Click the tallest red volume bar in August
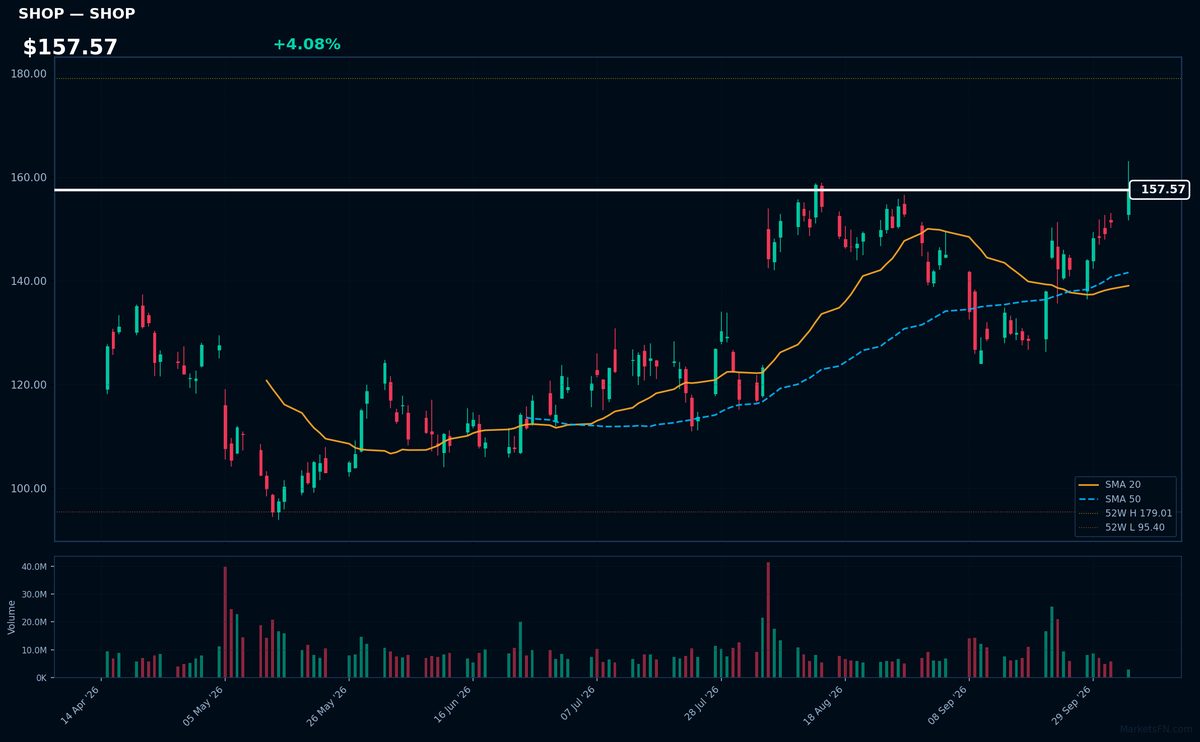This screenshot has width=1200, height=742. (768, 620)
